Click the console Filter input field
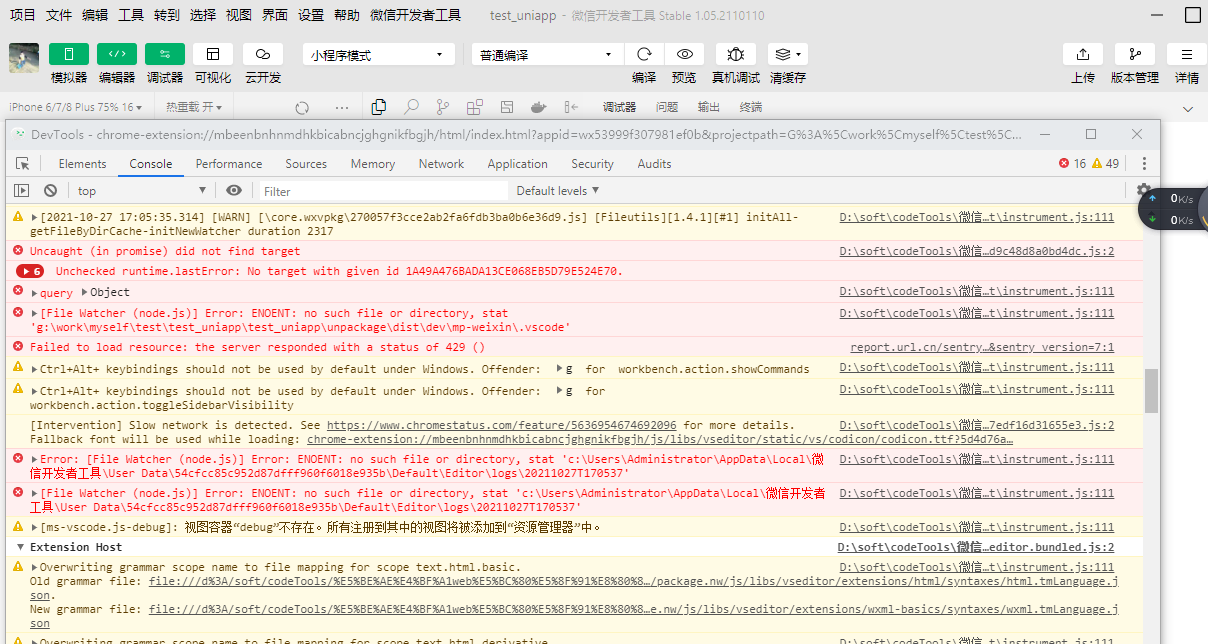 pyautogui.click(x=384, y=191)
